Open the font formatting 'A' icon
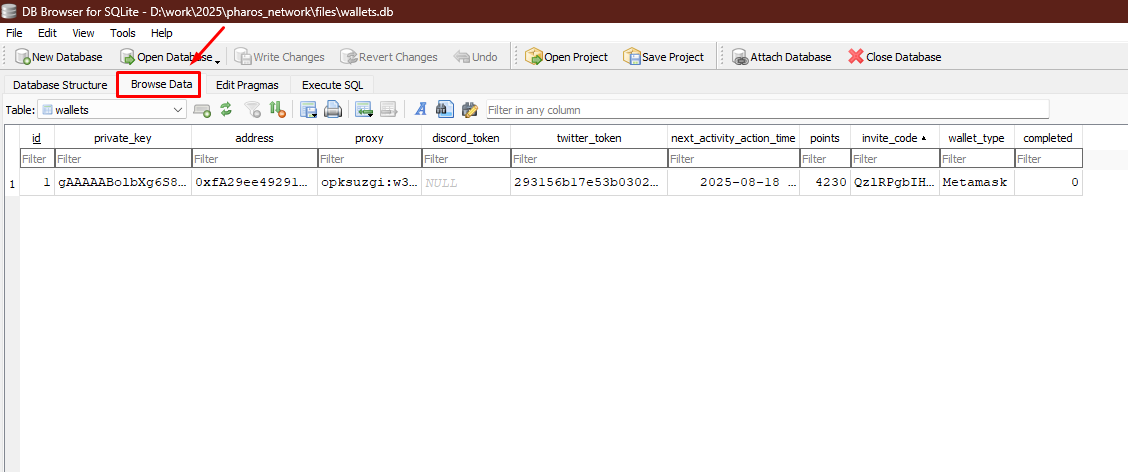This screenshot has height=472, width=1128. [421, 109]
